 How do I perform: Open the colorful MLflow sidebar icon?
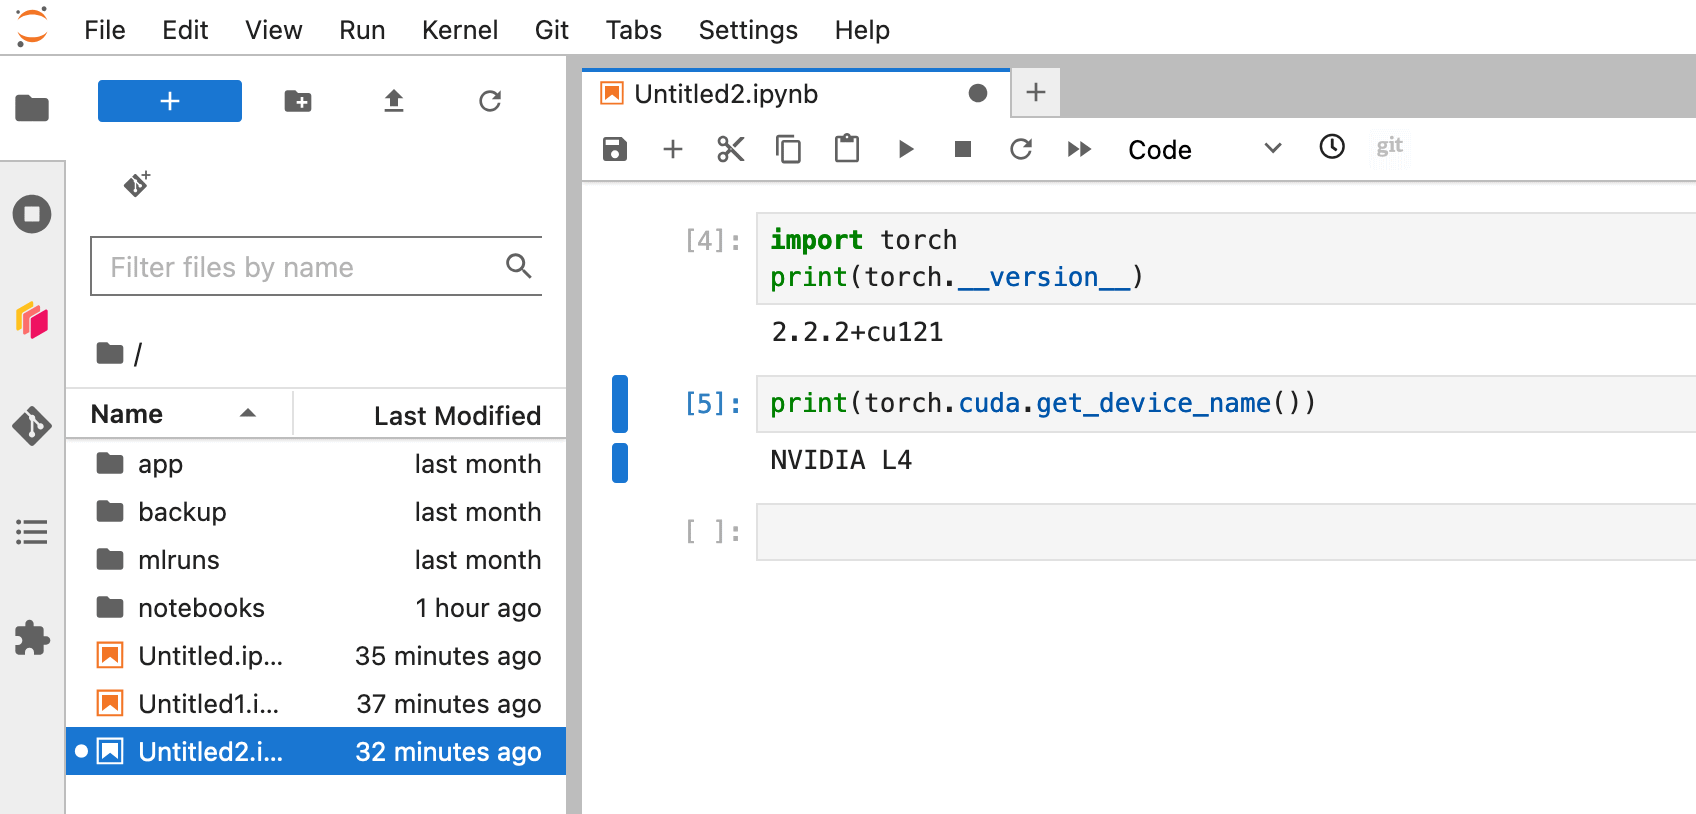click(x=32, y=320)
